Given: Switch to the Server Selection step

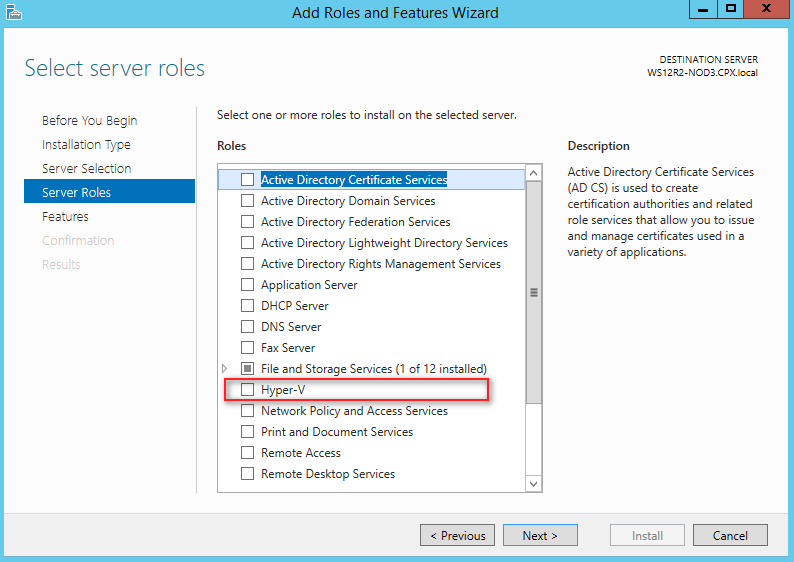Looking at the screenshot, I should point(87,169).
